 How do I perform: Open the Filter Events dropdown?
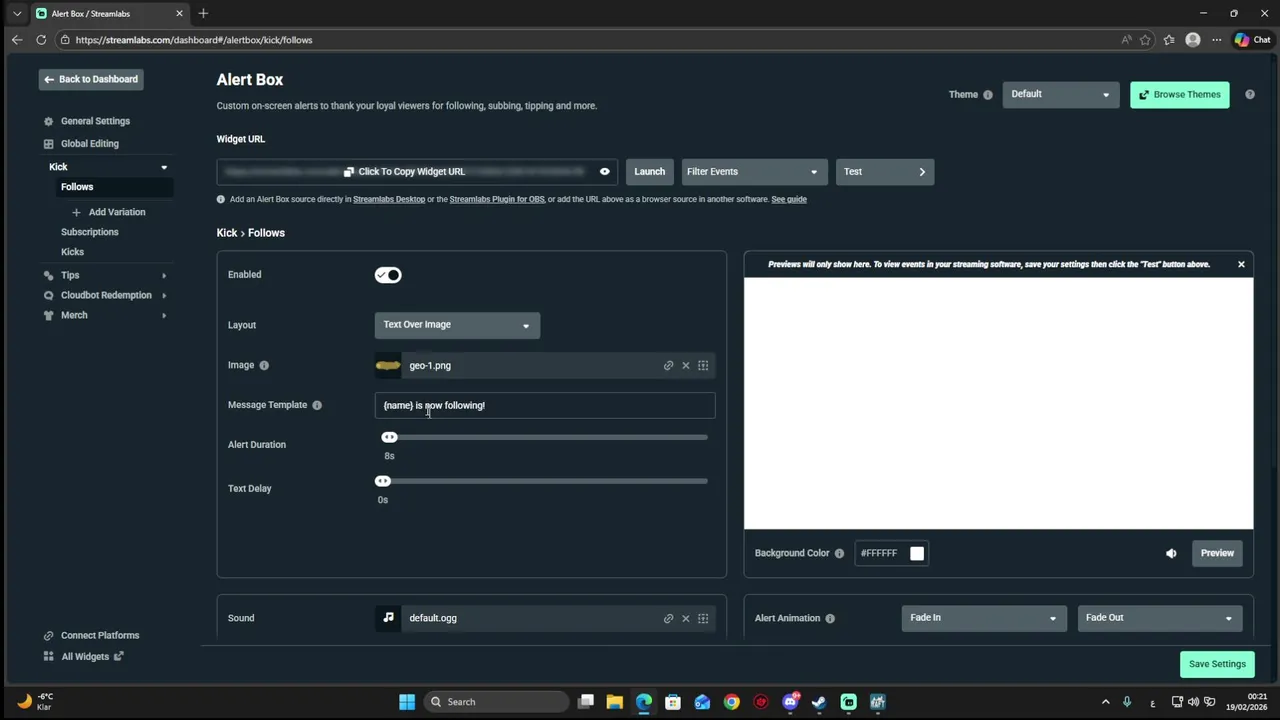coord(755,172)
